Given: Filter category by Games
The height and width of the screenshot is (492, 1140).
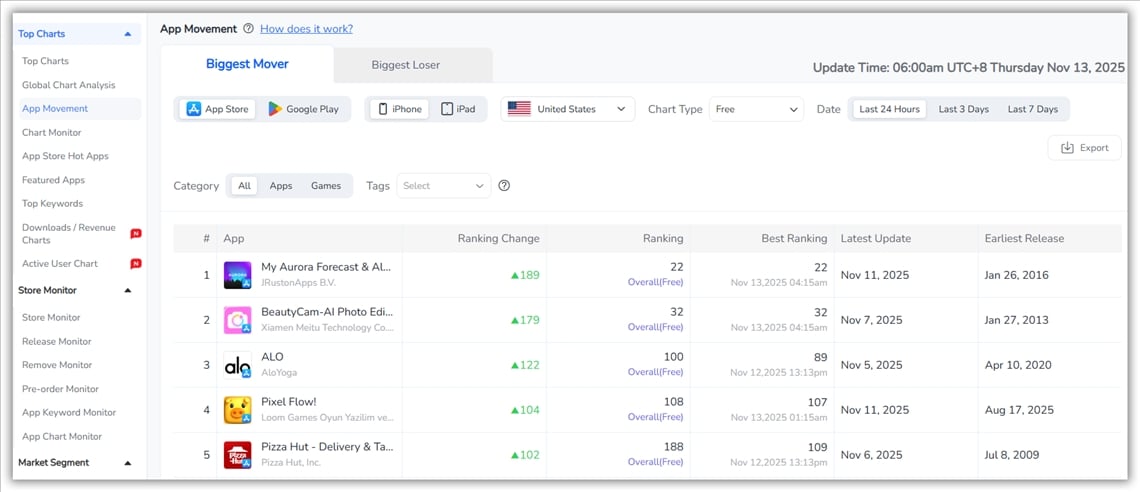Looking at the screenshot, I should click(x=326, y=186).
